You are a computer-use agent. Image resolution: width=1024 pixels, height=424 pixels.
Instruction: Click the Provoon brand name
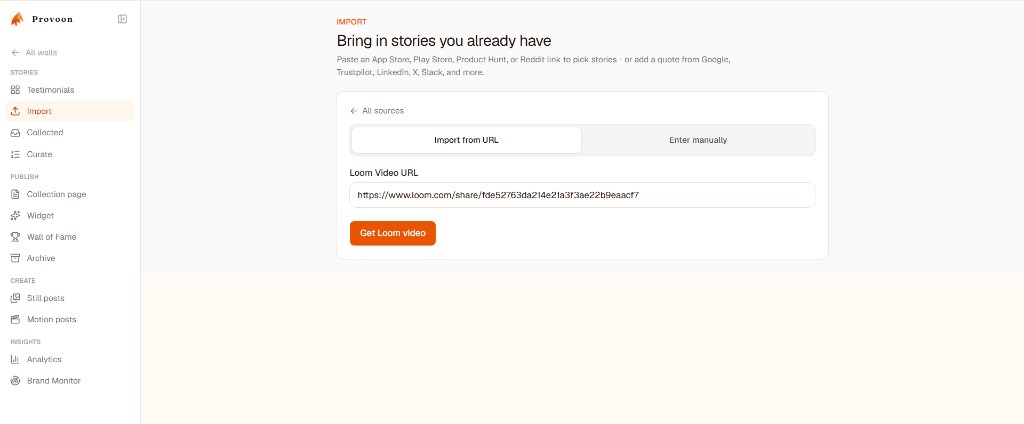click(52, 19)
